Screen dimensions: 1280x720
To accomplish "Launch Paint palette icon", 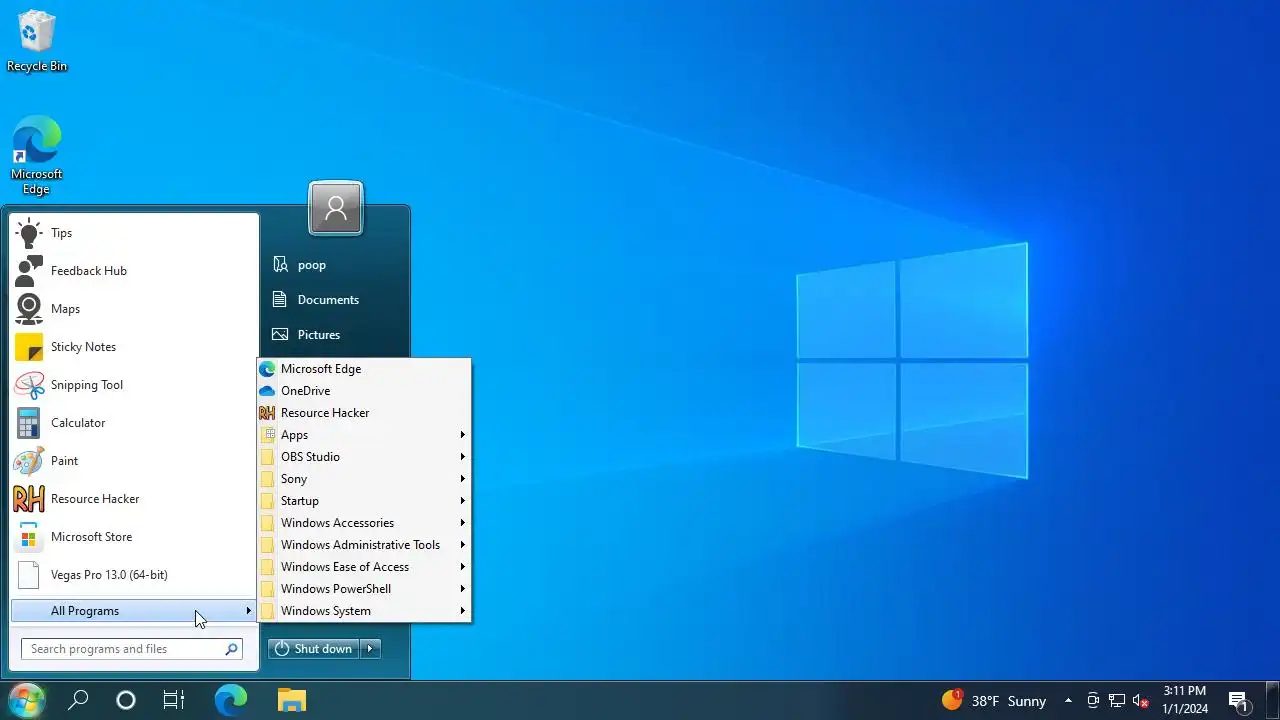I will 29,461.
